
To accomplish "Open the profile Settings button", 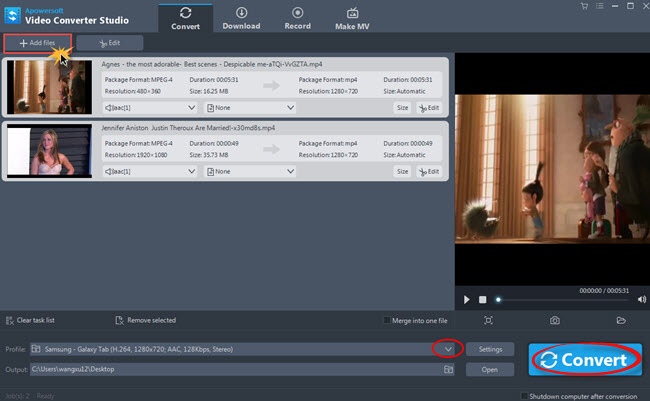I will [x=490, y=349].
